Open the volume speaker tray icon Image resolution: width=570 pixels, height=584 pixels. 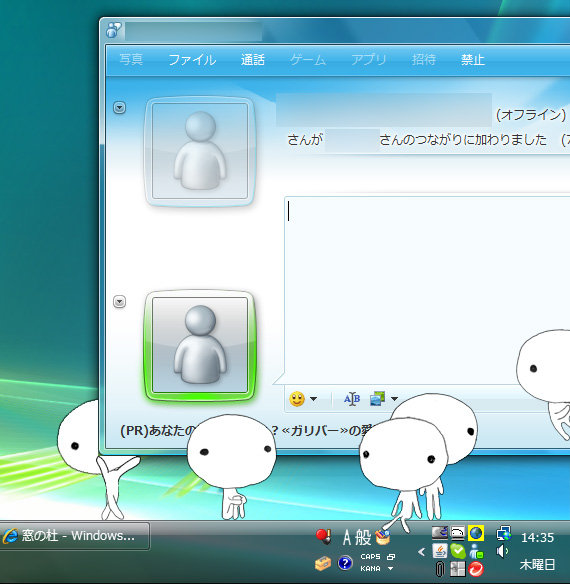coord(503,551)
